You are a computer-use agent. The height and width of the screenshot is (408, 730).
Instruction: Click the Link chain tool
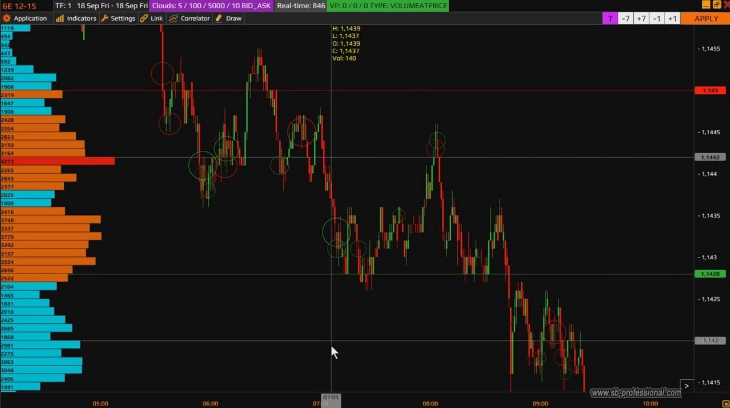(x=152, y=18)
